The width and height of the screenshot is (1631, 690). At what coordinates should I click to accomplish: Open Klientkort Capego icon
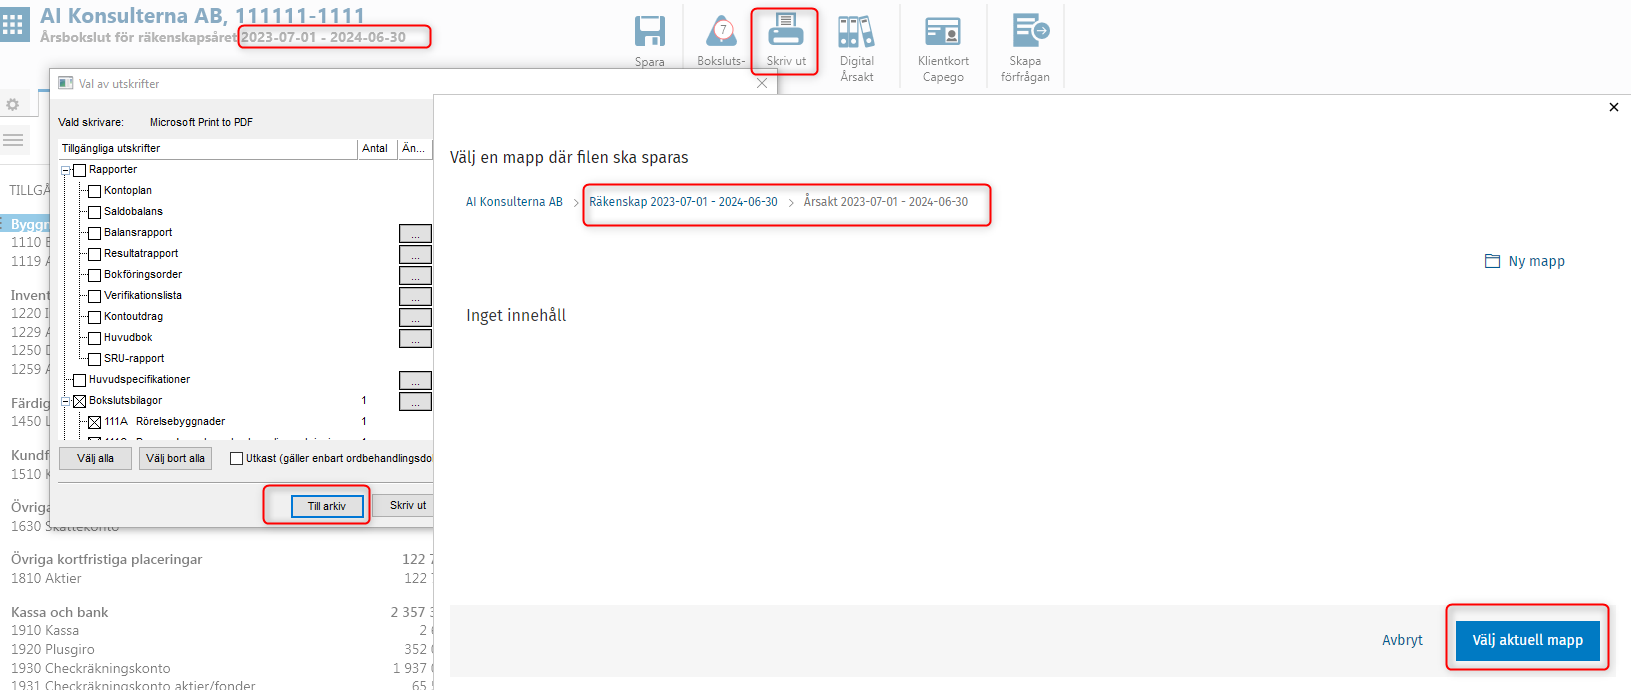943,31
